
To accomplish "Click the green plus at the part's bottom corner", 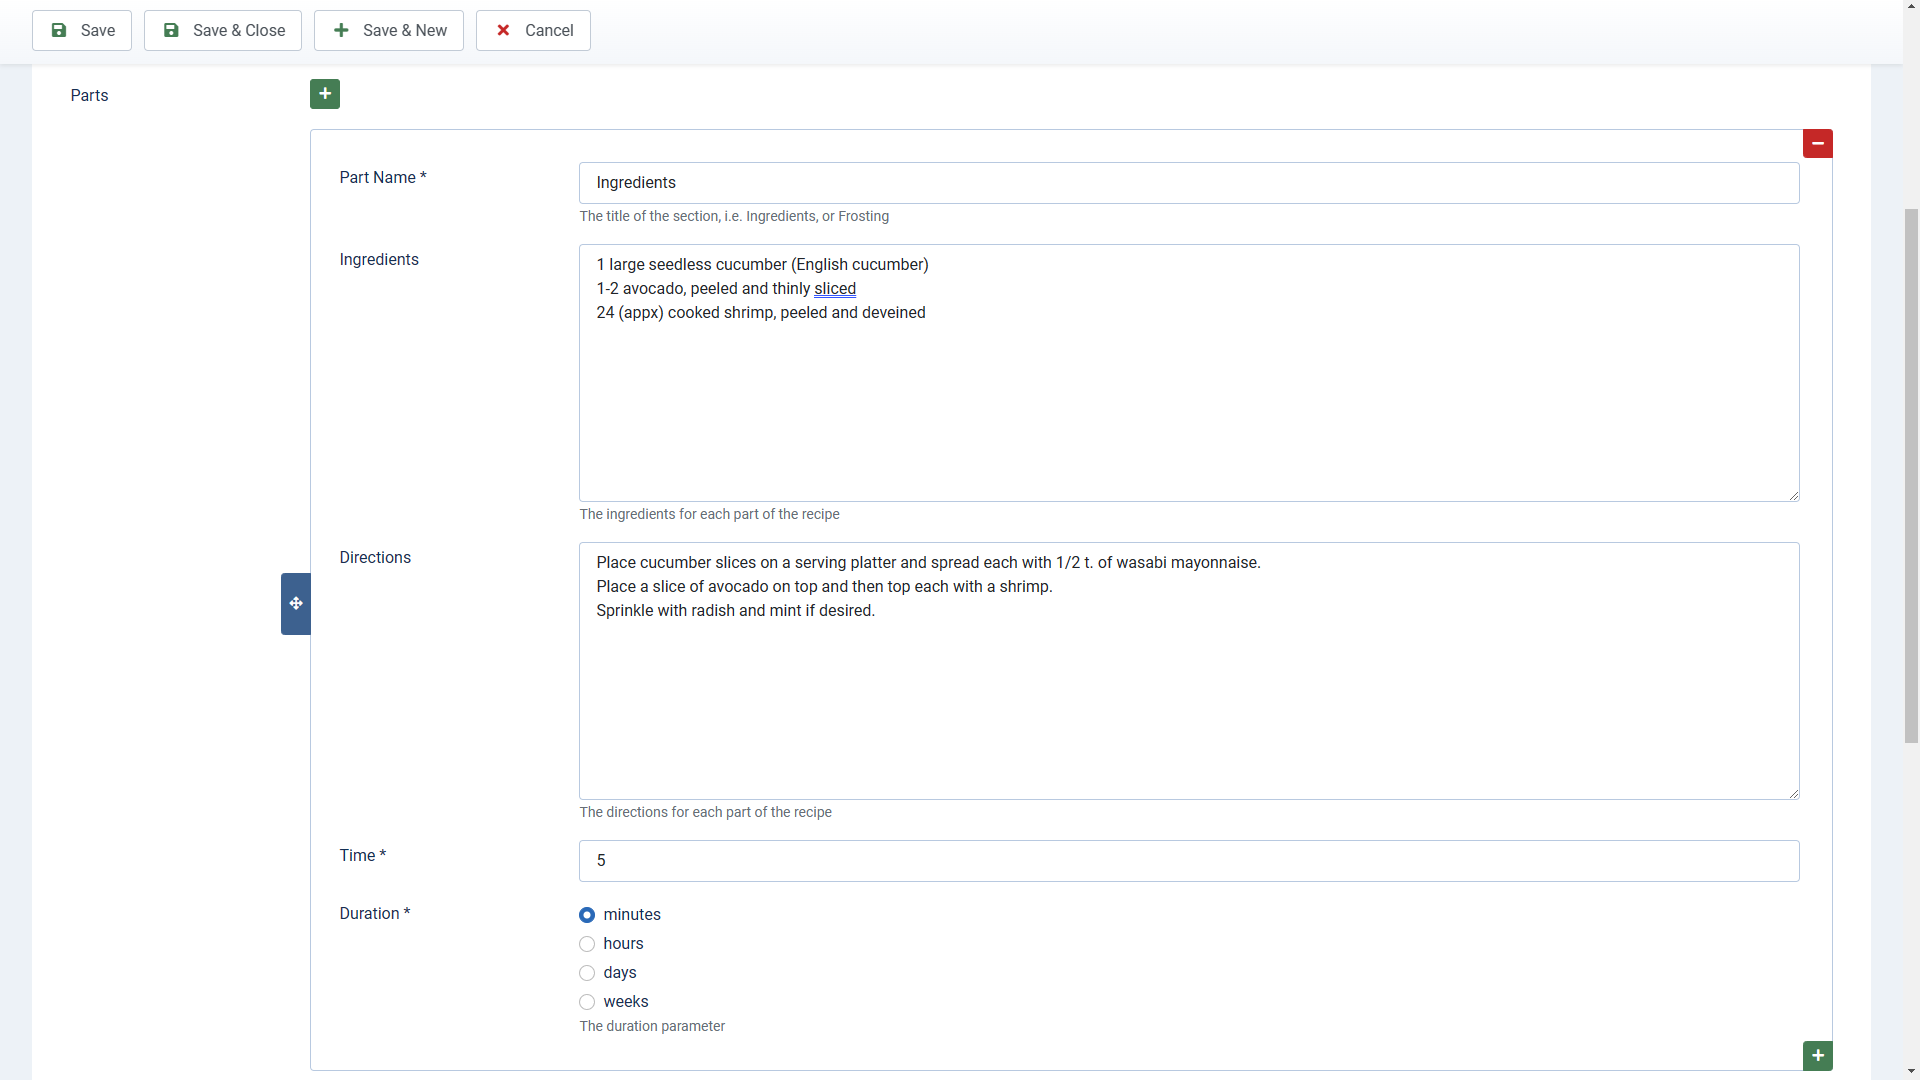I will (1817, 1056).
